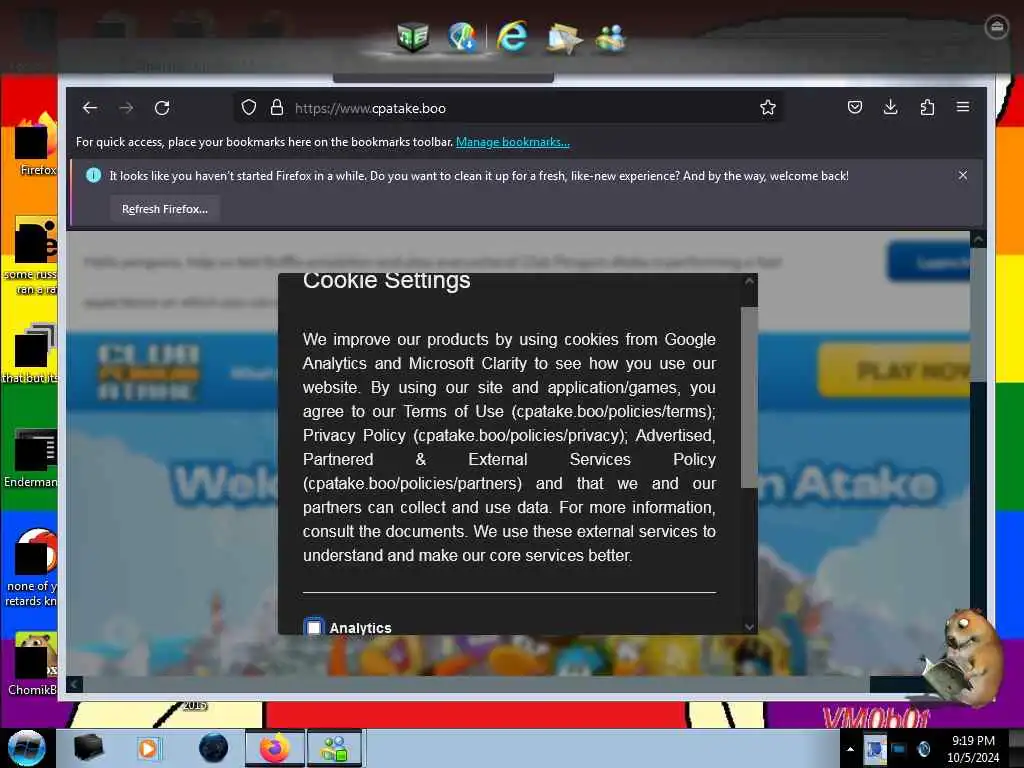Click the cookie dialog scroll up arrow
Viewport: 1024px width, 768px height.
coord(749,281)
